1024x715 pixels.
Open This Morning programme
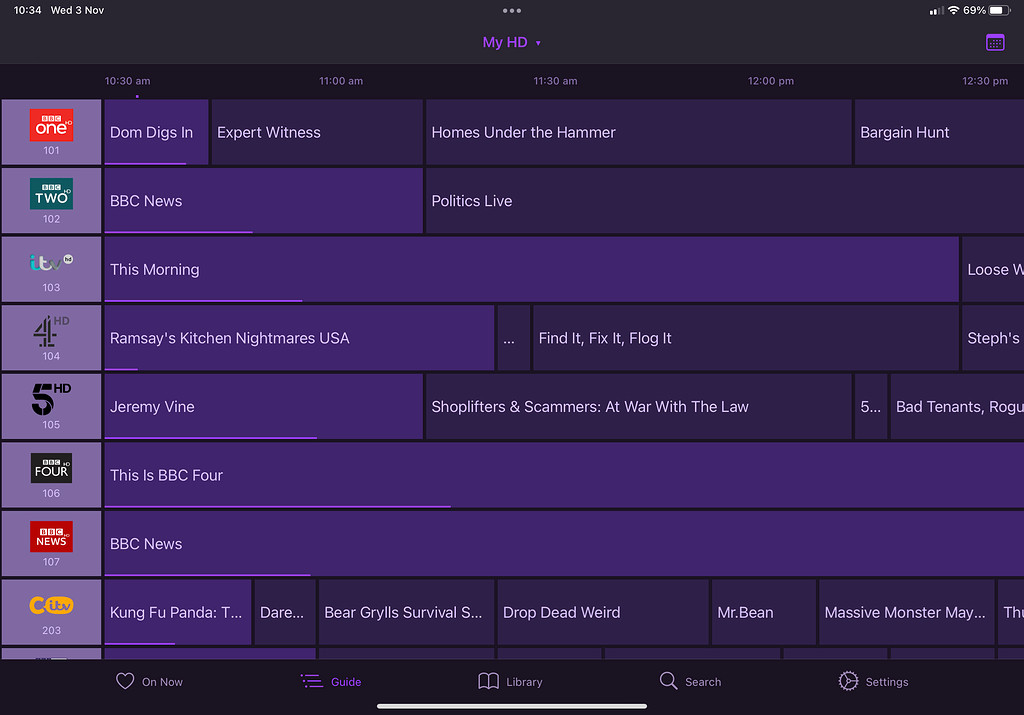coord(532,269)
